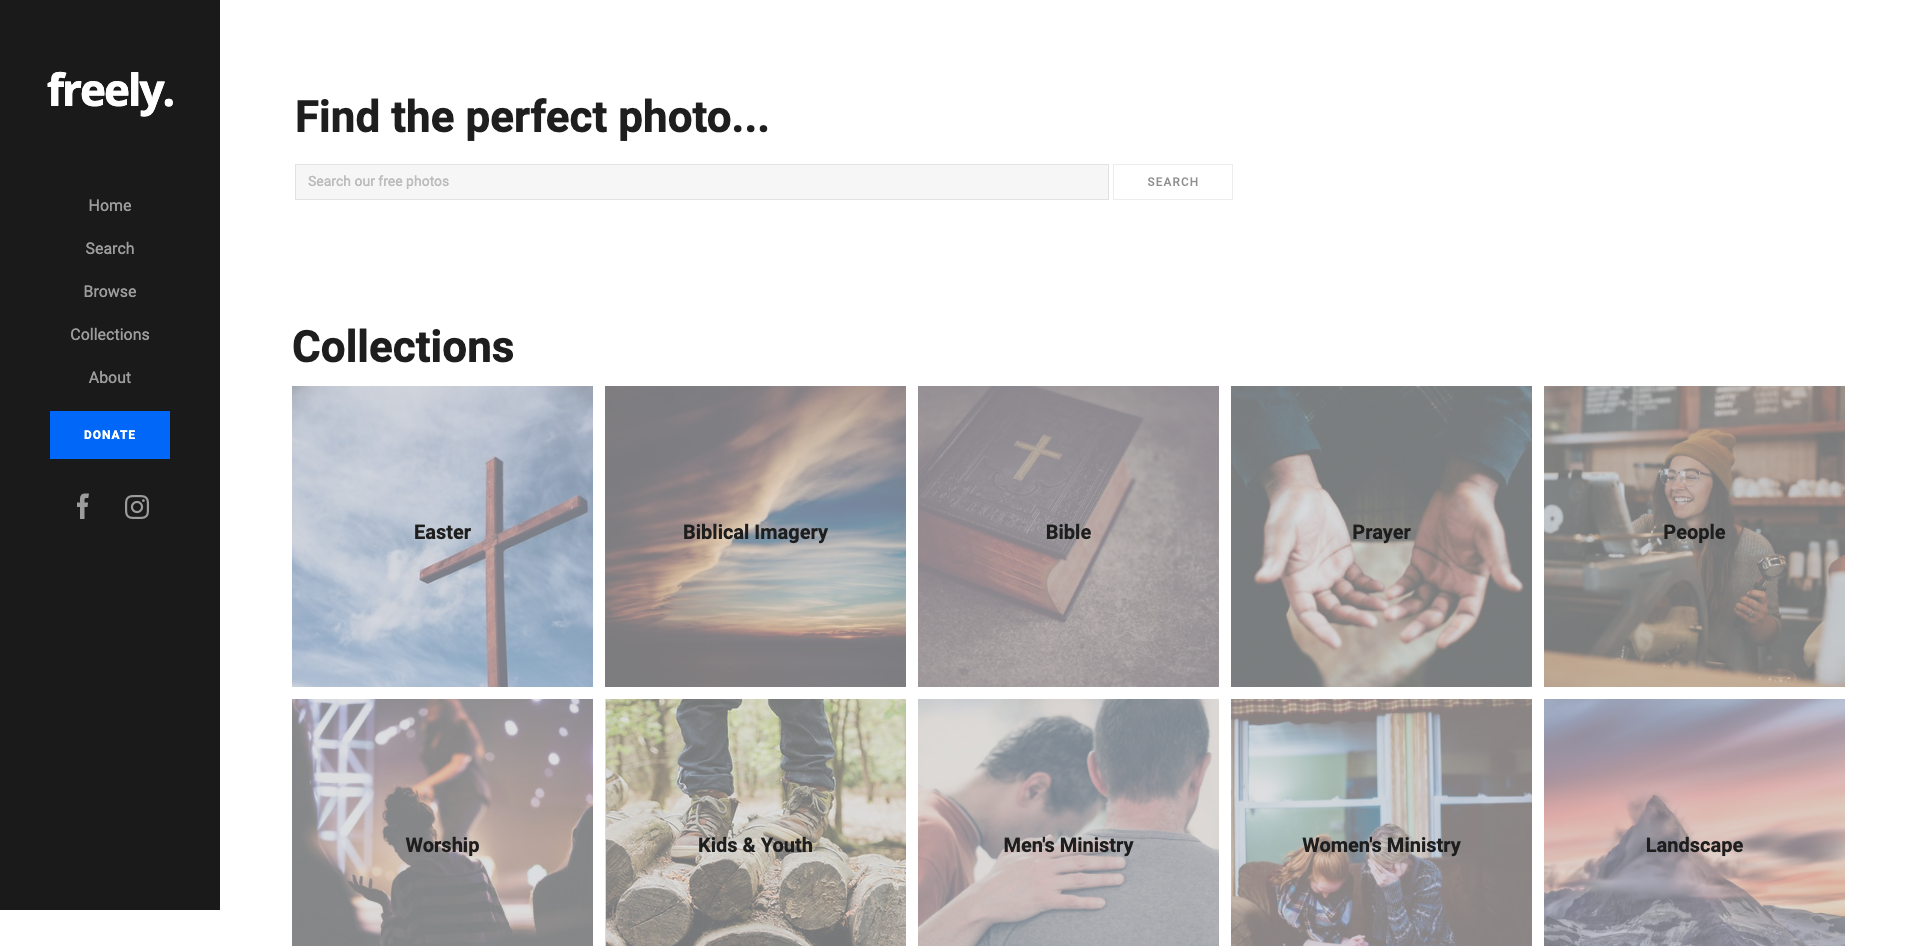
Task: Click the SEARCH button
Action: coord(1173,182)
